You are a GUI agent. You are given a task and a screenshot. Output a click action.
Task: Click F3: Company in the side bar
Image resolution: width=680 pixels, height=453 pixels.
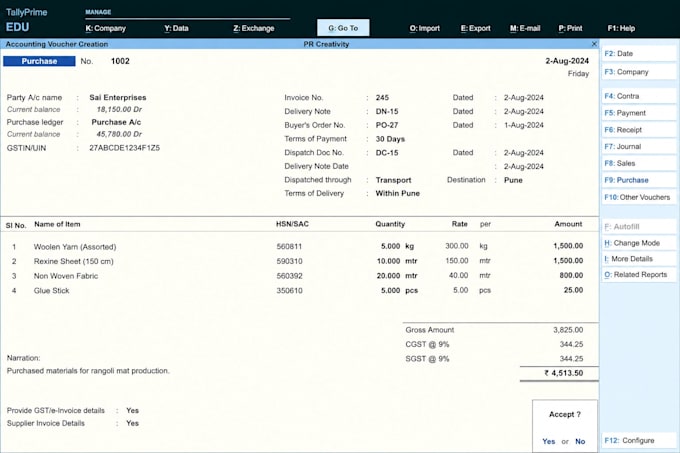tap(639, 72)
